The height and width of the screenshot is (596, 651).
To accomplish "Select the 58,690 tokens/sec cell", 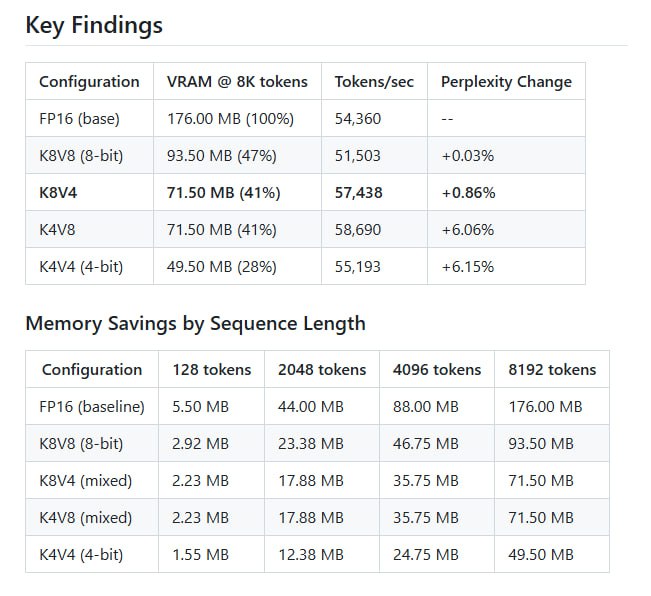I will coord(358,230).
